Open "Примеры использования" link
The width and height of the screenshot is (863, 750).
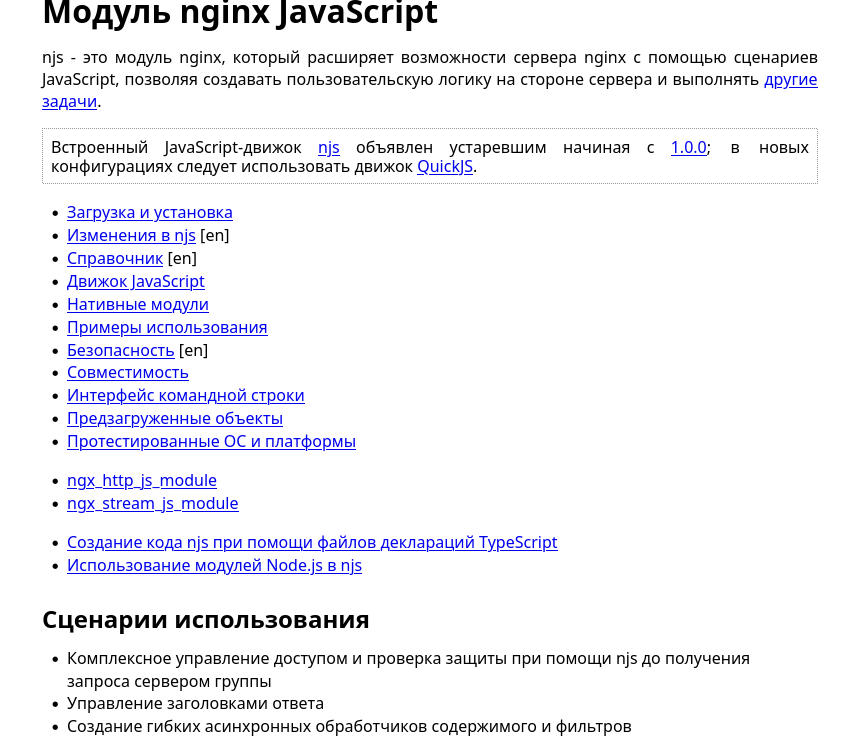point(167,327)
